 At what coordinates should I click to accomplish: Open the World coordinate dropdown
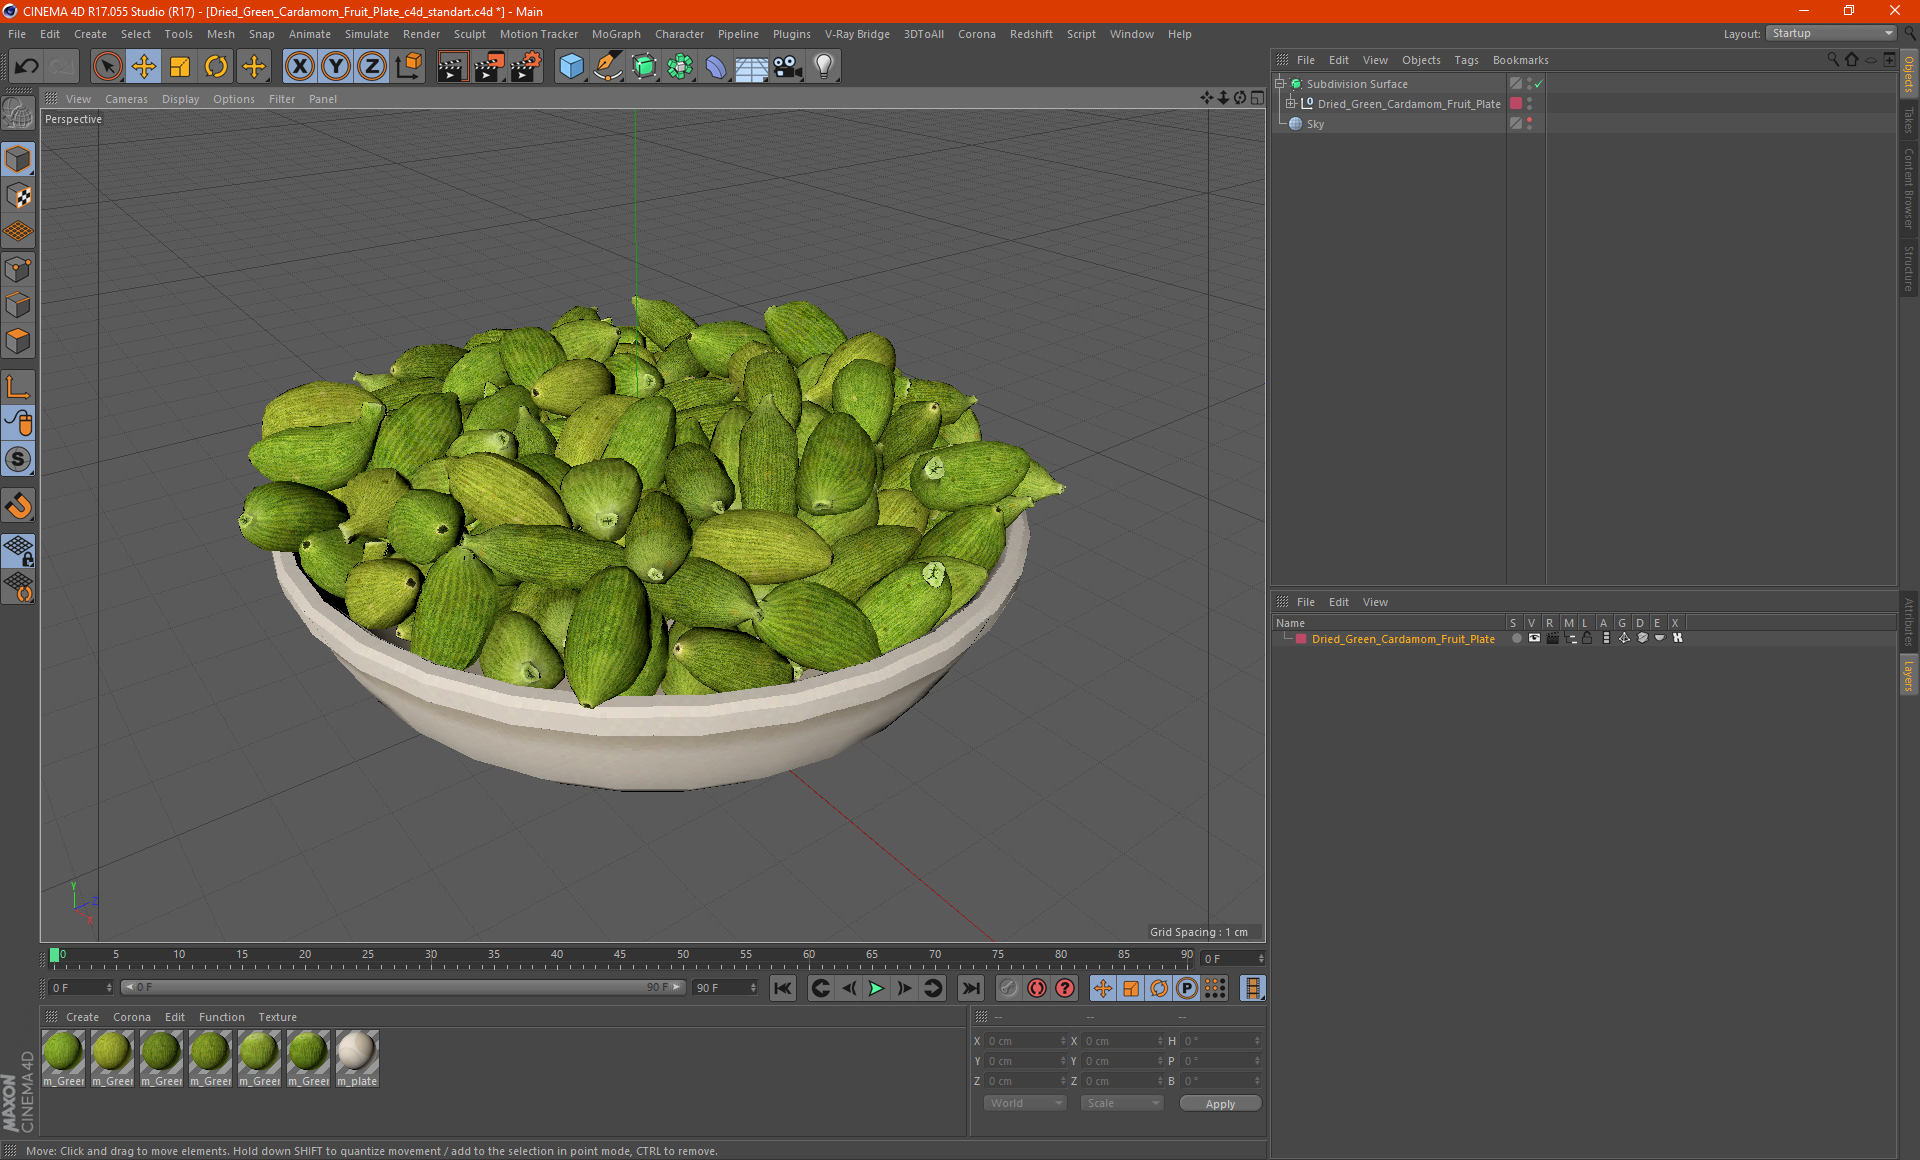point(1025,1103)
